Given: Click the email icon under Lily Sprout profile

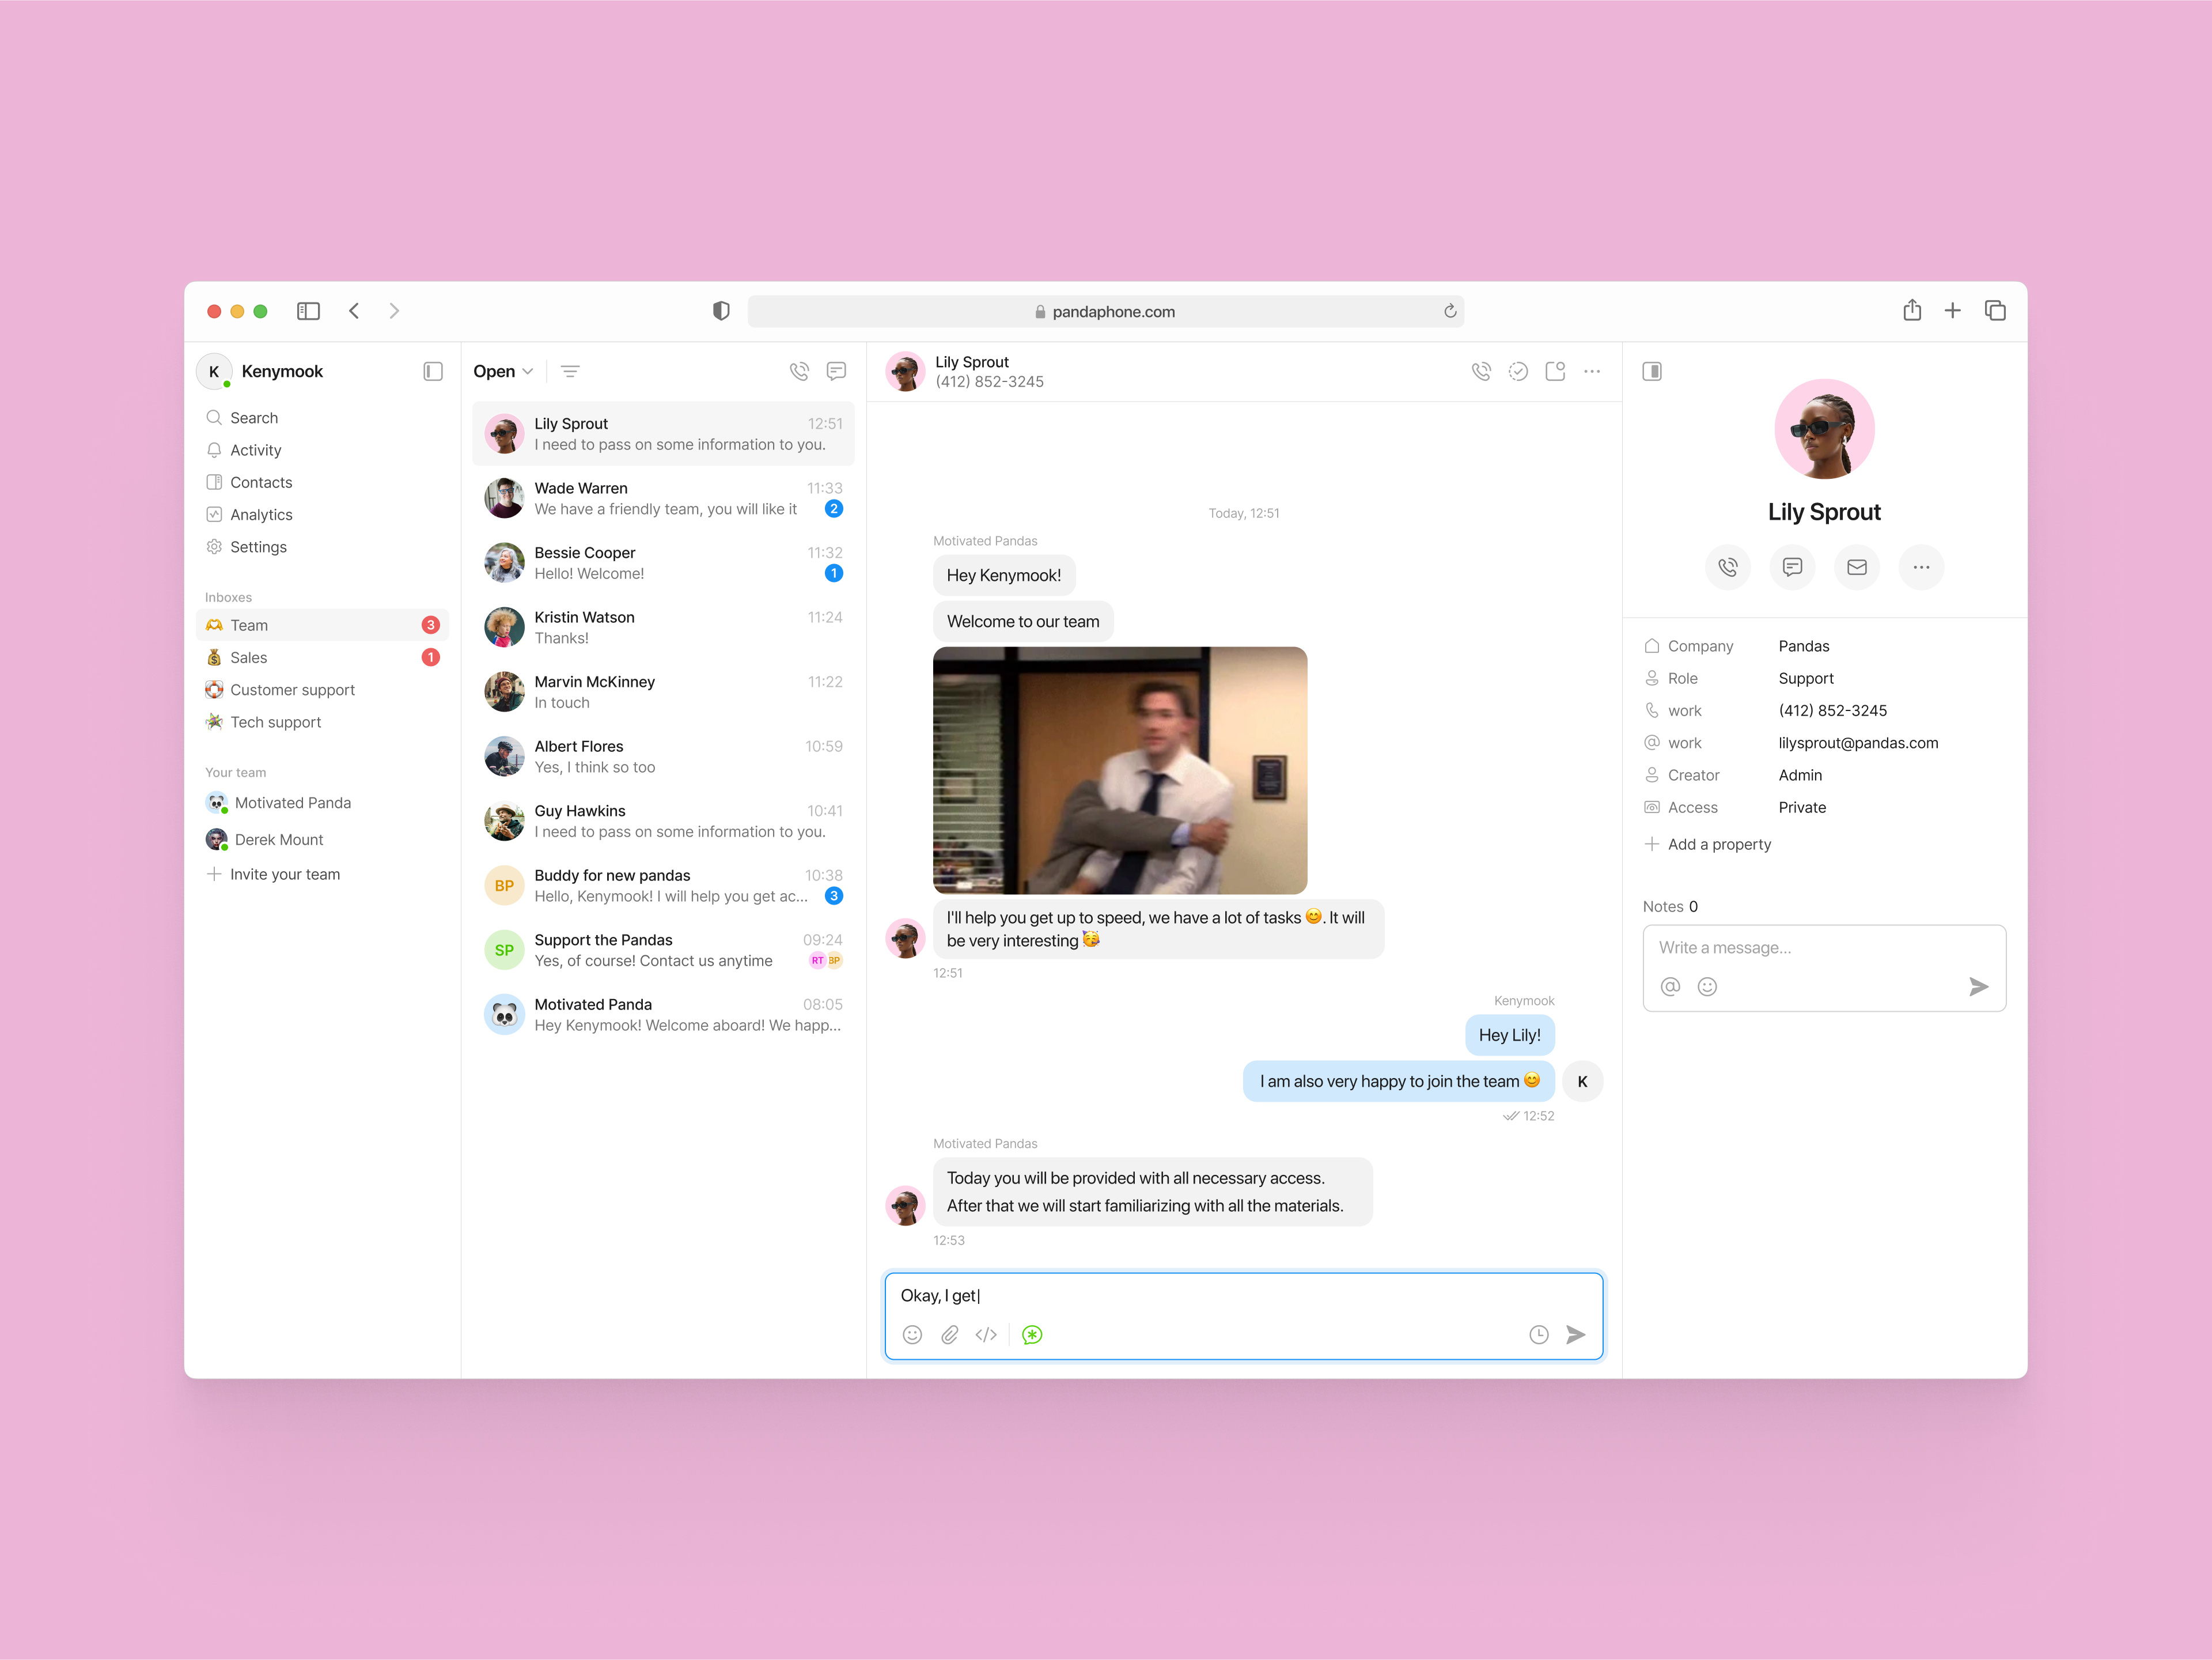Looking at the screenshot, I should (1856, 567).
